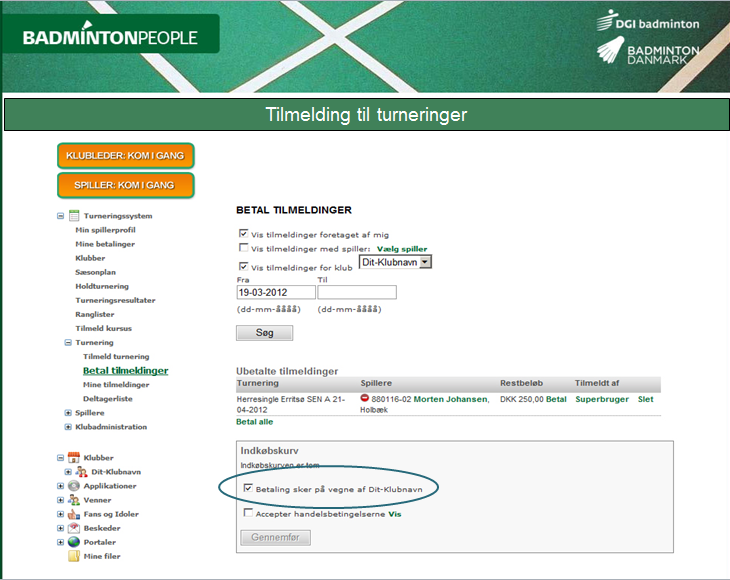
Task: Click the Turneringssystem calendar icon
Action: click(x=74, y=216)
